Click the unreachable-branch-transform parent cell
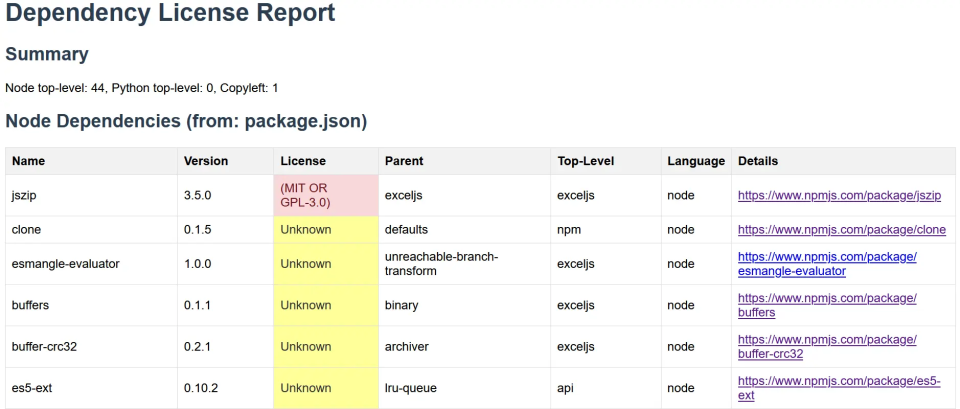Viewport: 960px width, 409px height. 441,264
